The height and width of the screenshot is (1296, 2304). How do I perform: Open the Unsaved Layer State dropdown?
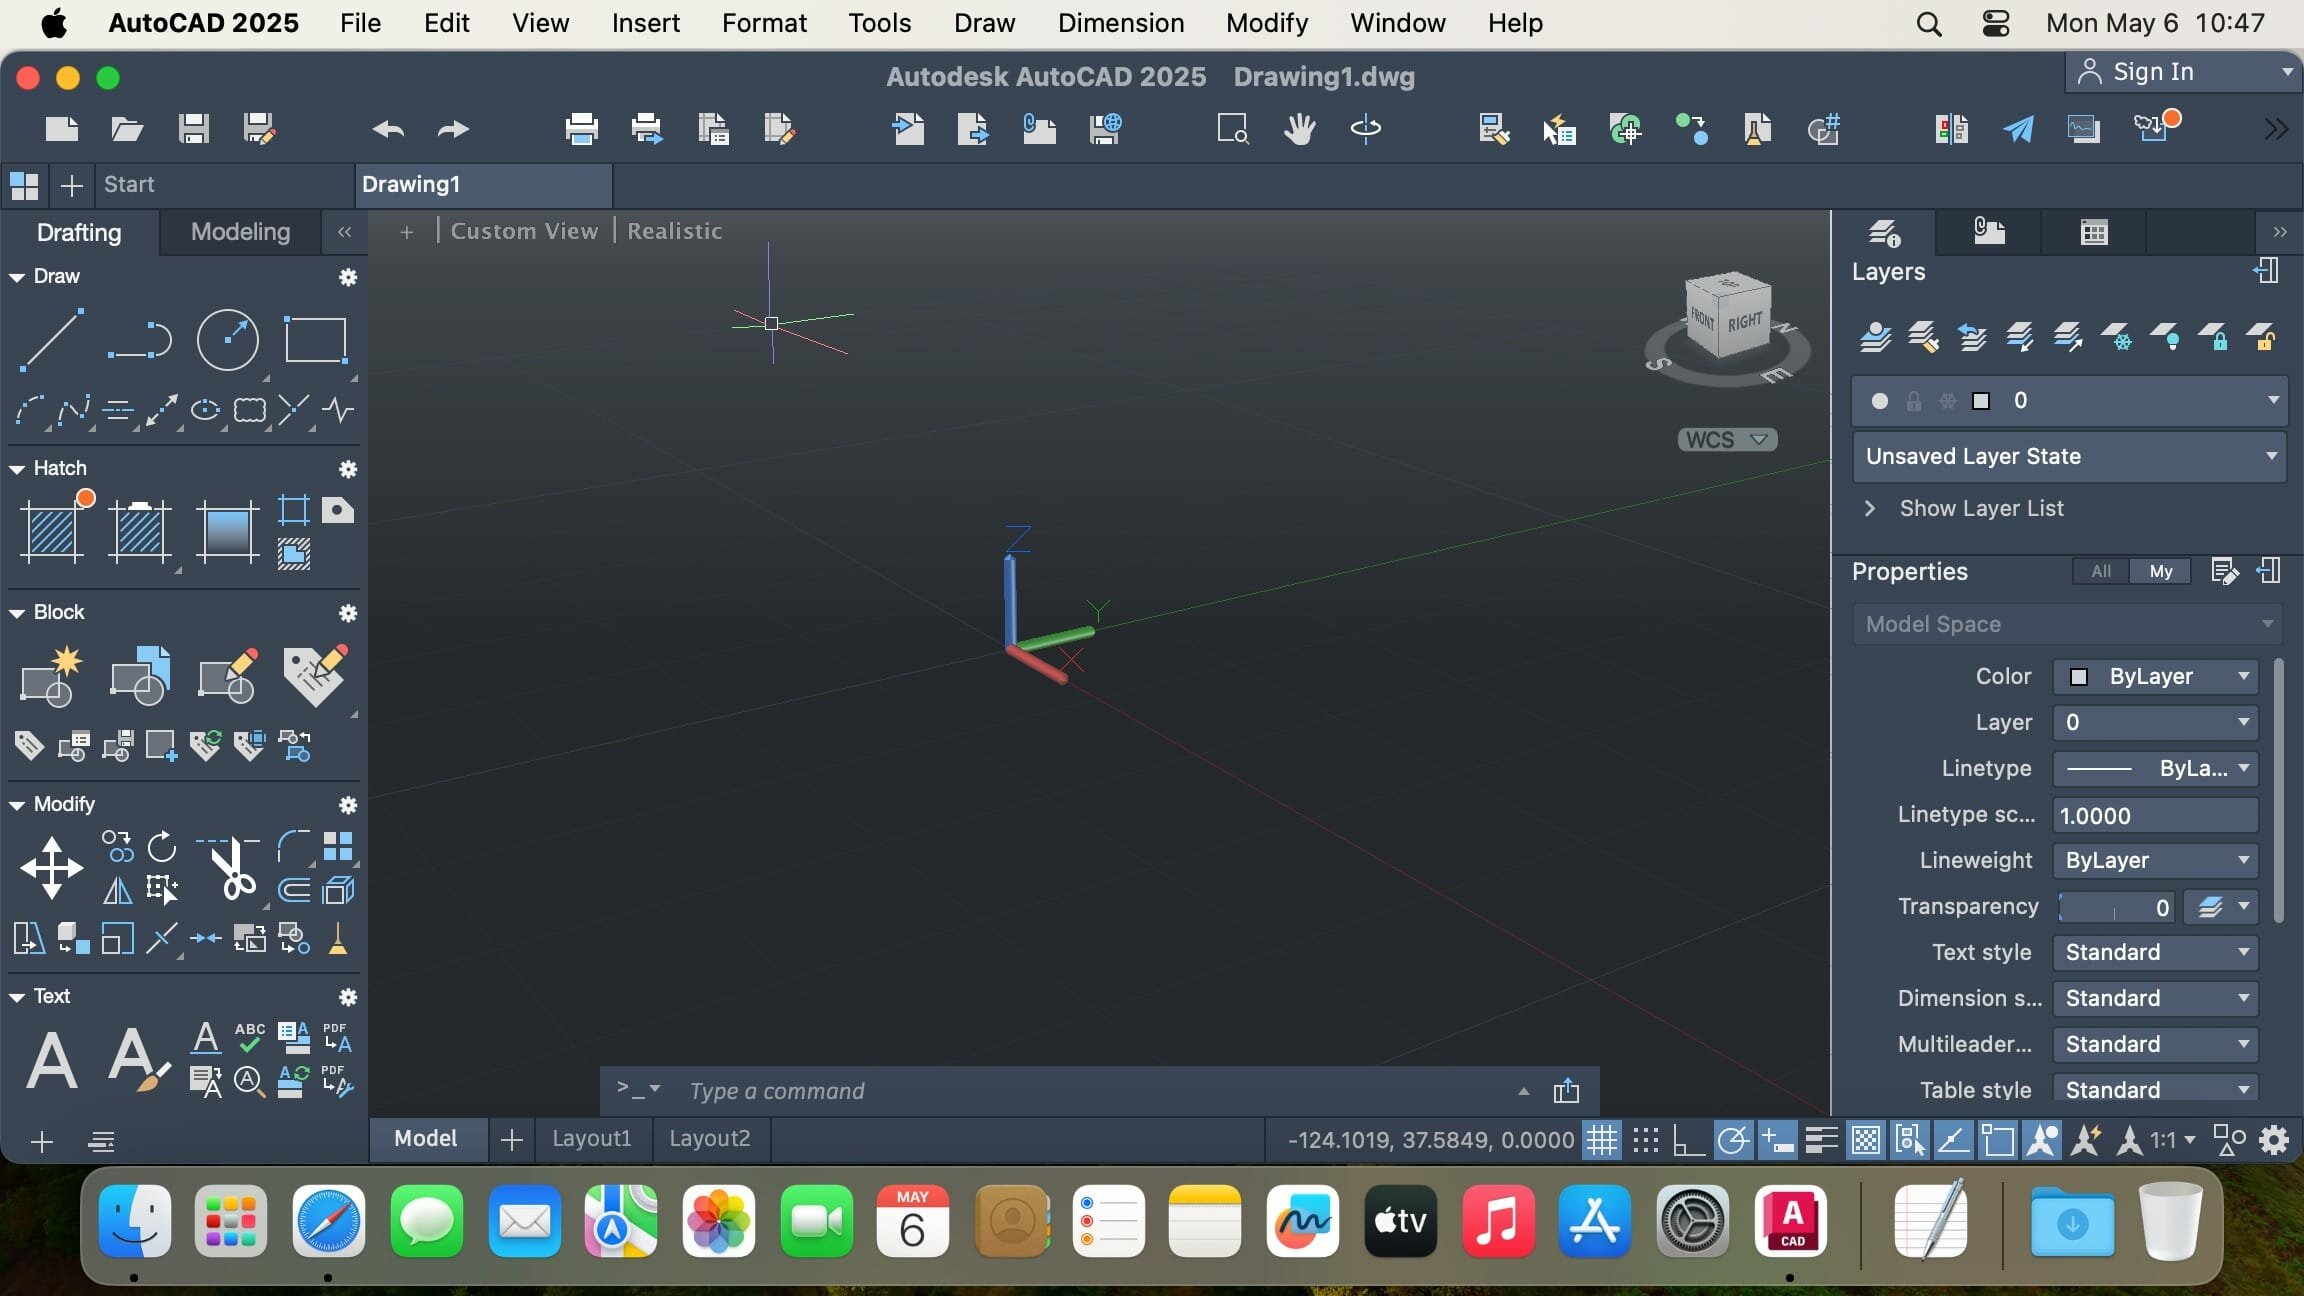pos(2069,456)
